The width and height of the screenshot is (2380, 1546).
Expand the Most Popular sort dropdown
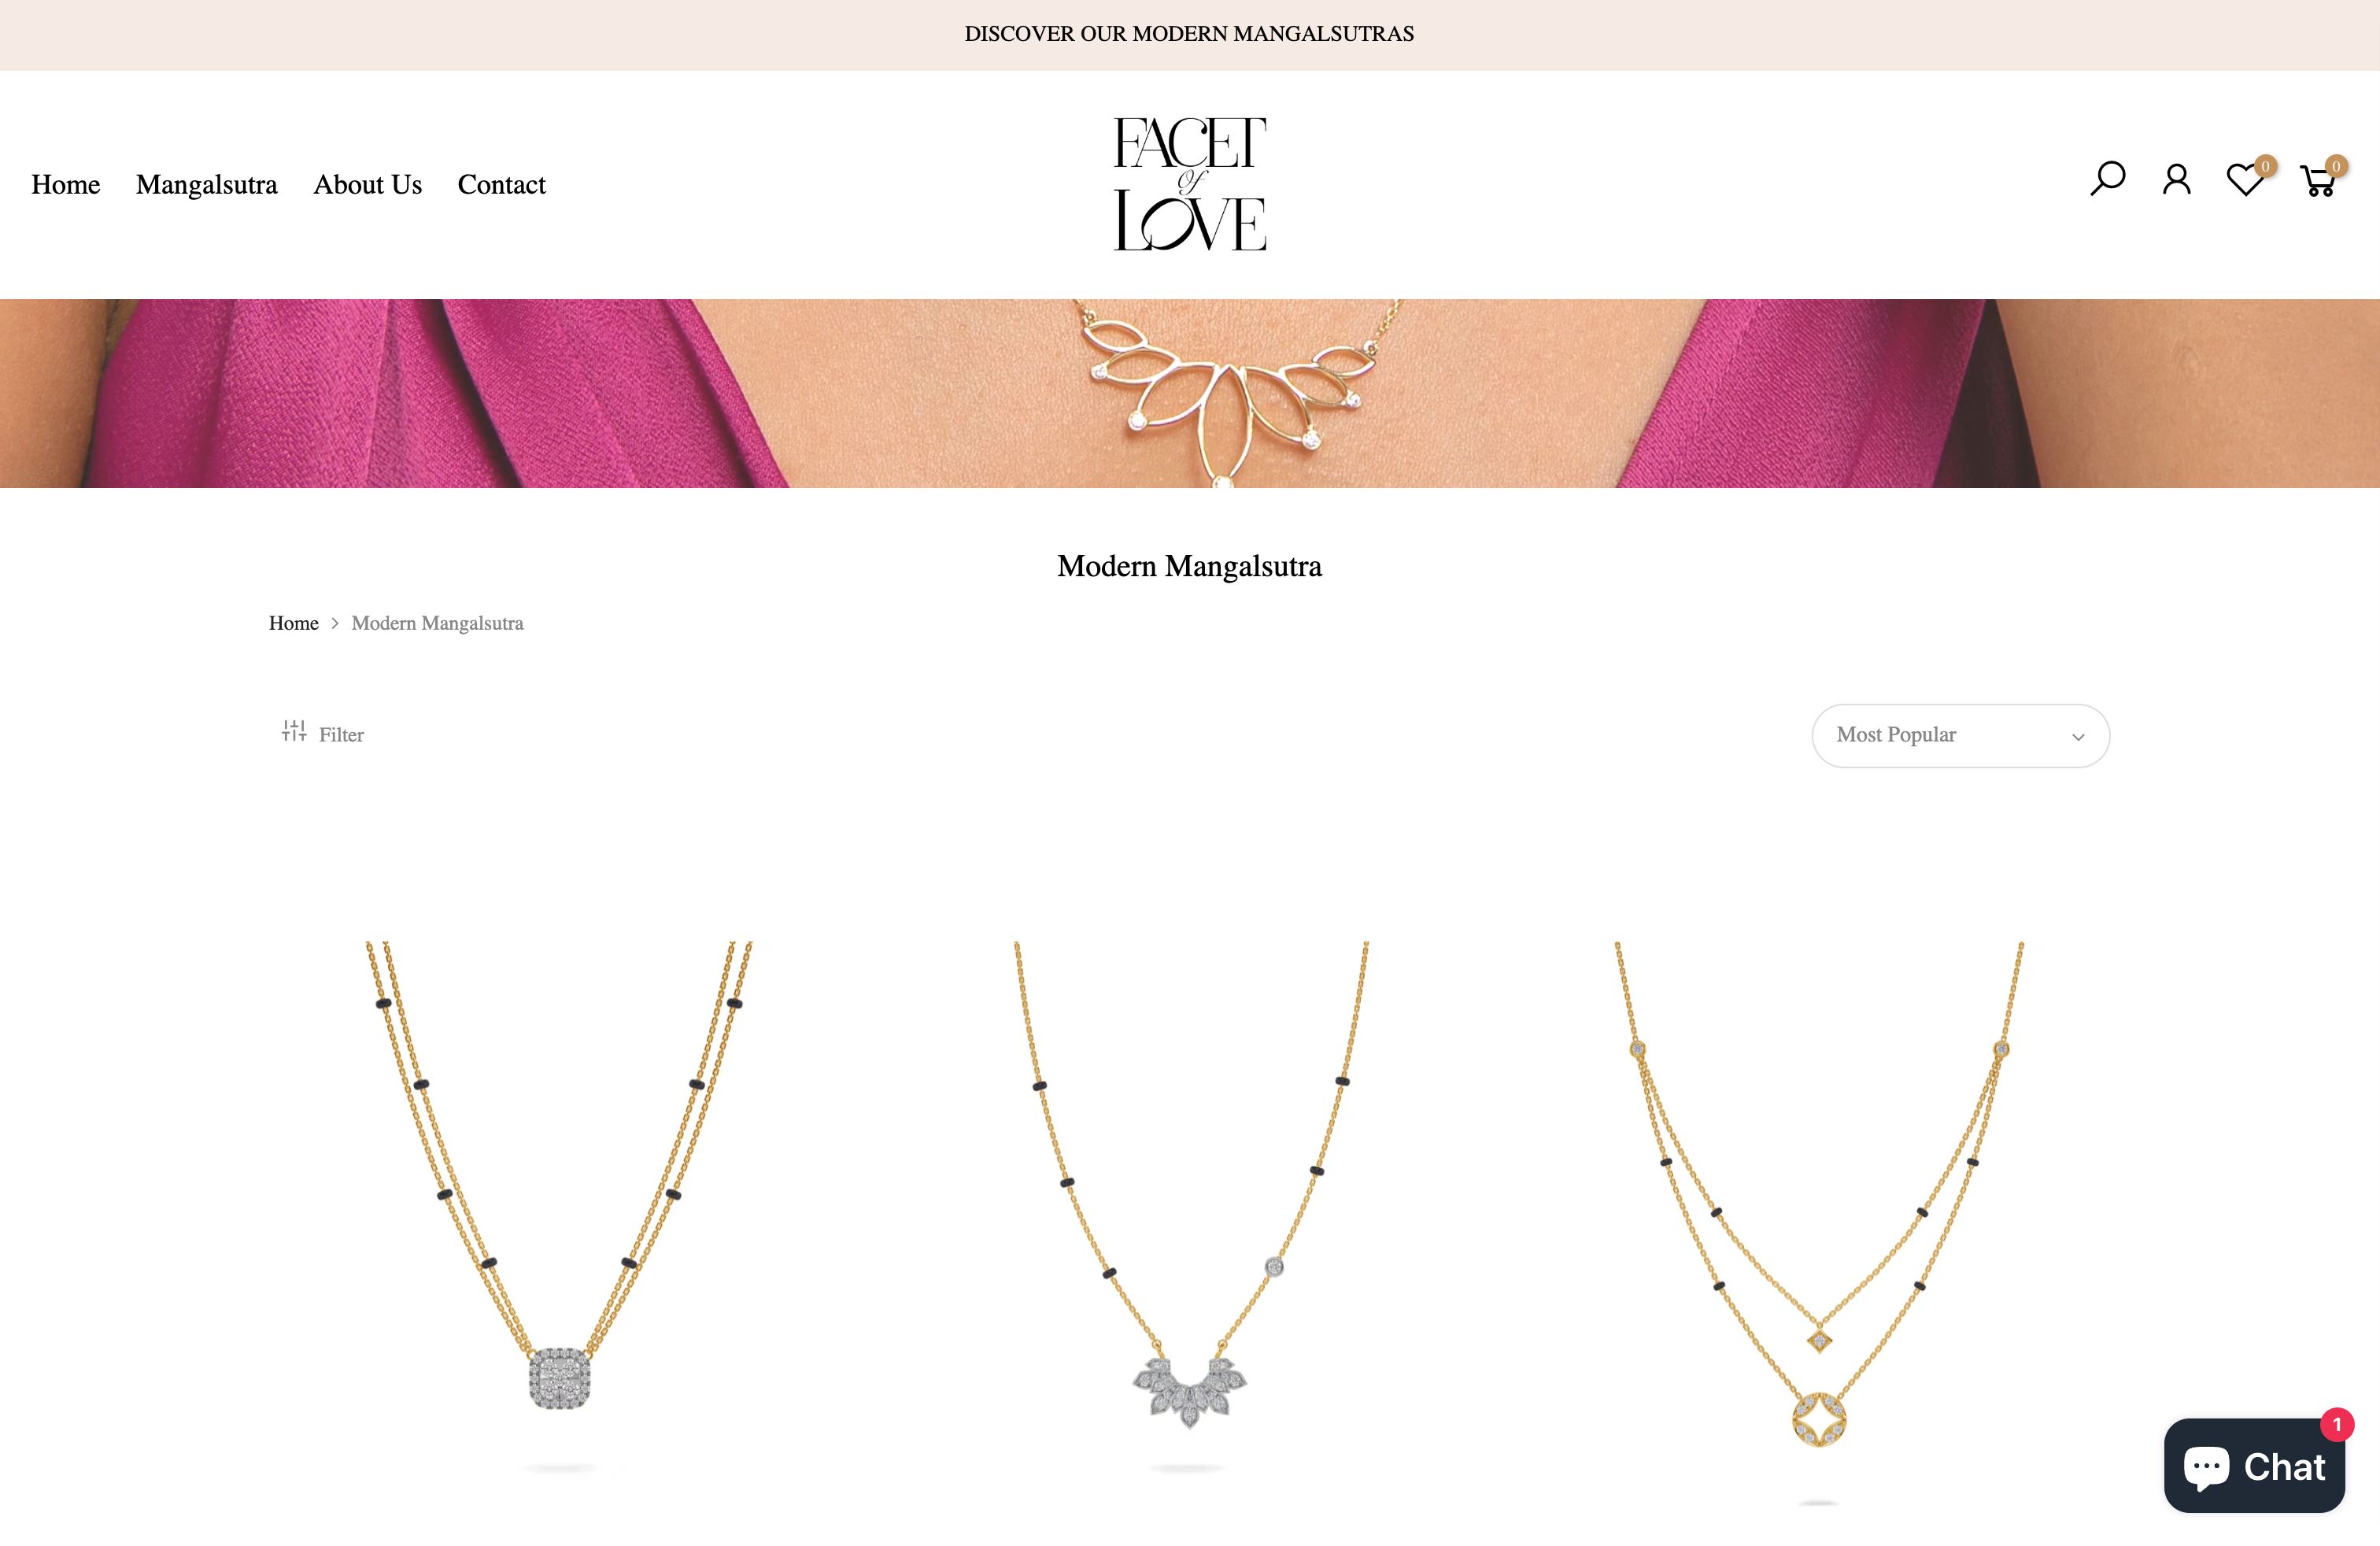click(1960, 736)
